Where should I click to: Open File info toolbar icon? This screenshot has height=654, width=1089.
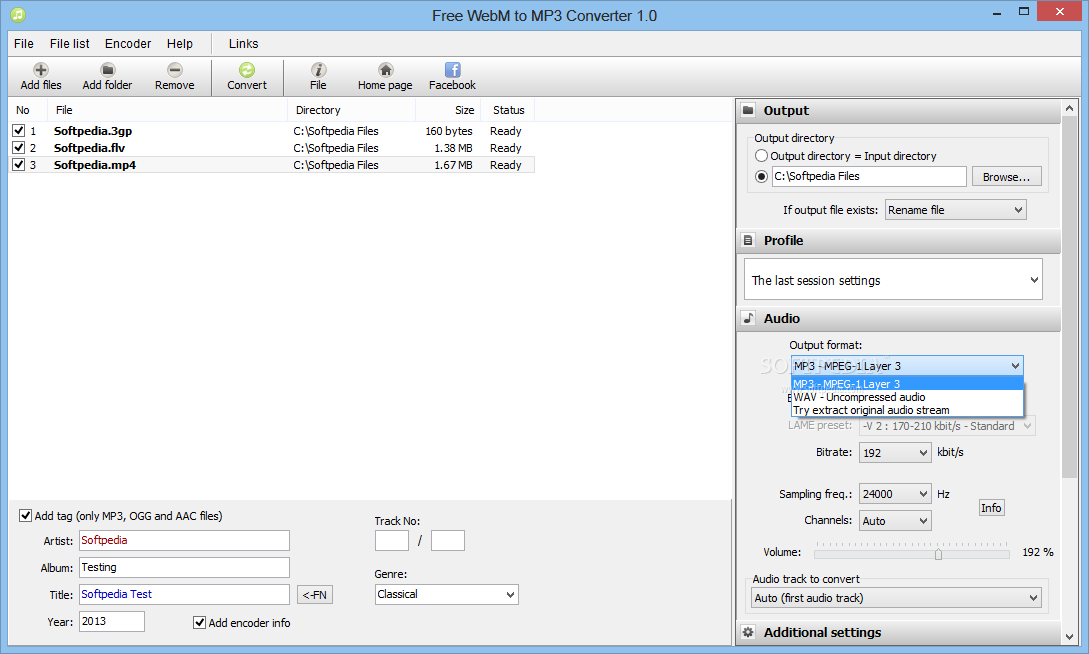[318, 69]
